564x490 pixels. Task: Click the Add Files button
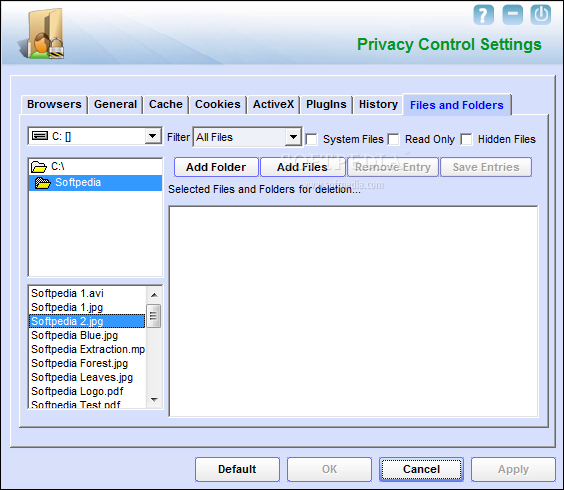point(302,167)
